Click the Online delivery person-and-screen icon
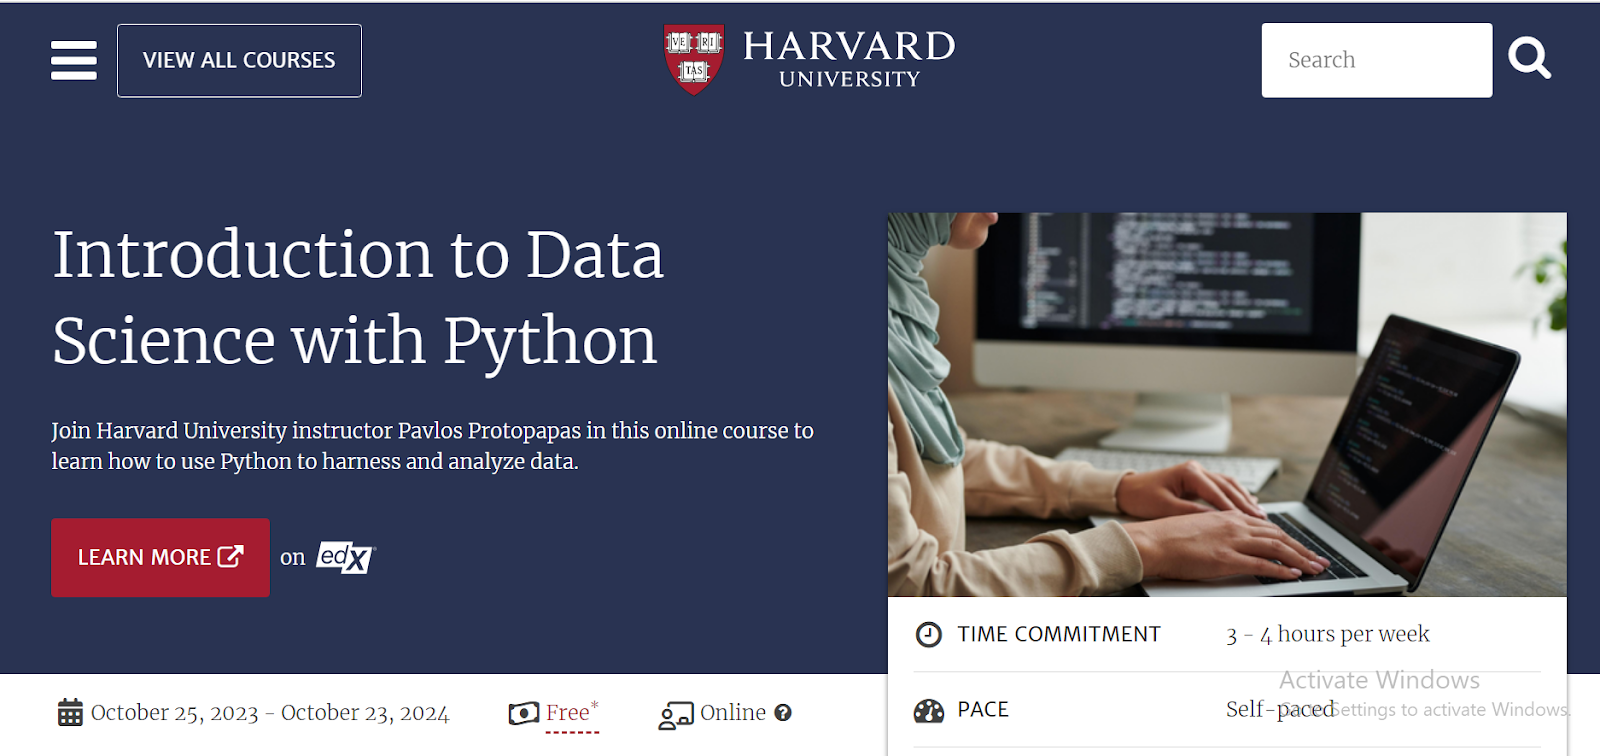 tap(676, 713)
